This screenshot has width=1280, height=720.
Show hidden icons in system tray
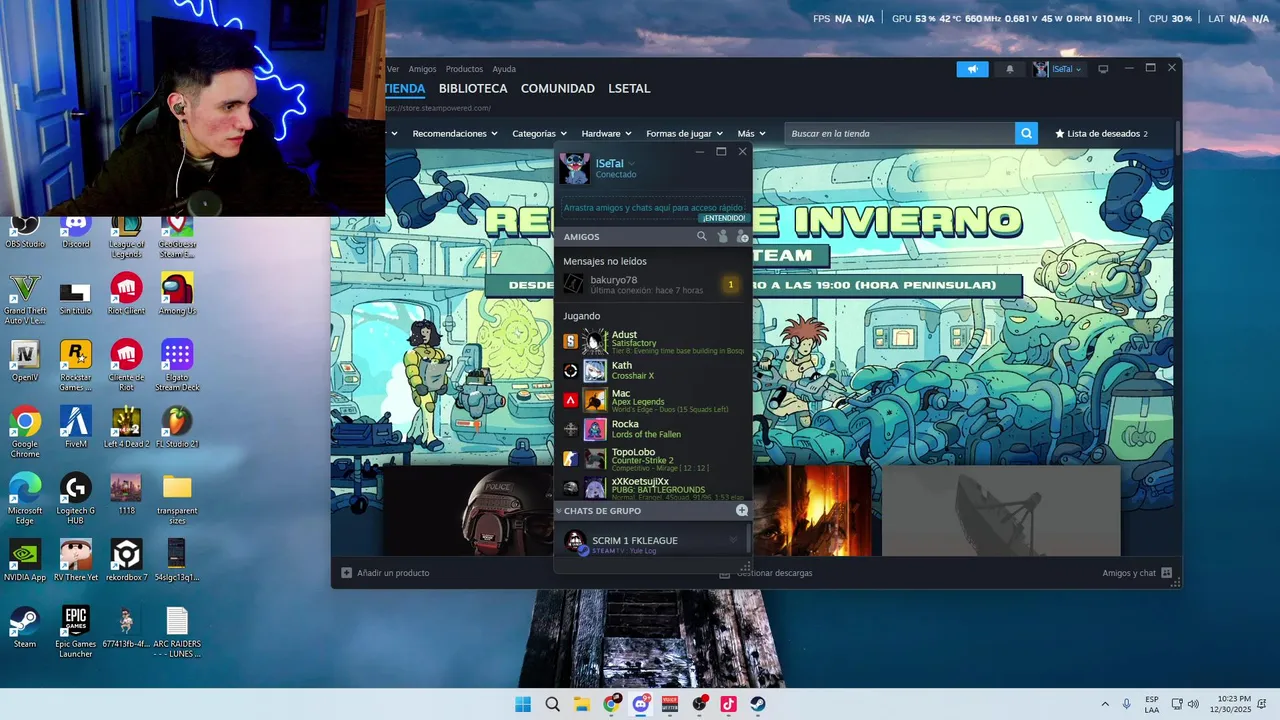pyautogui.click(x=1105, y=704)
